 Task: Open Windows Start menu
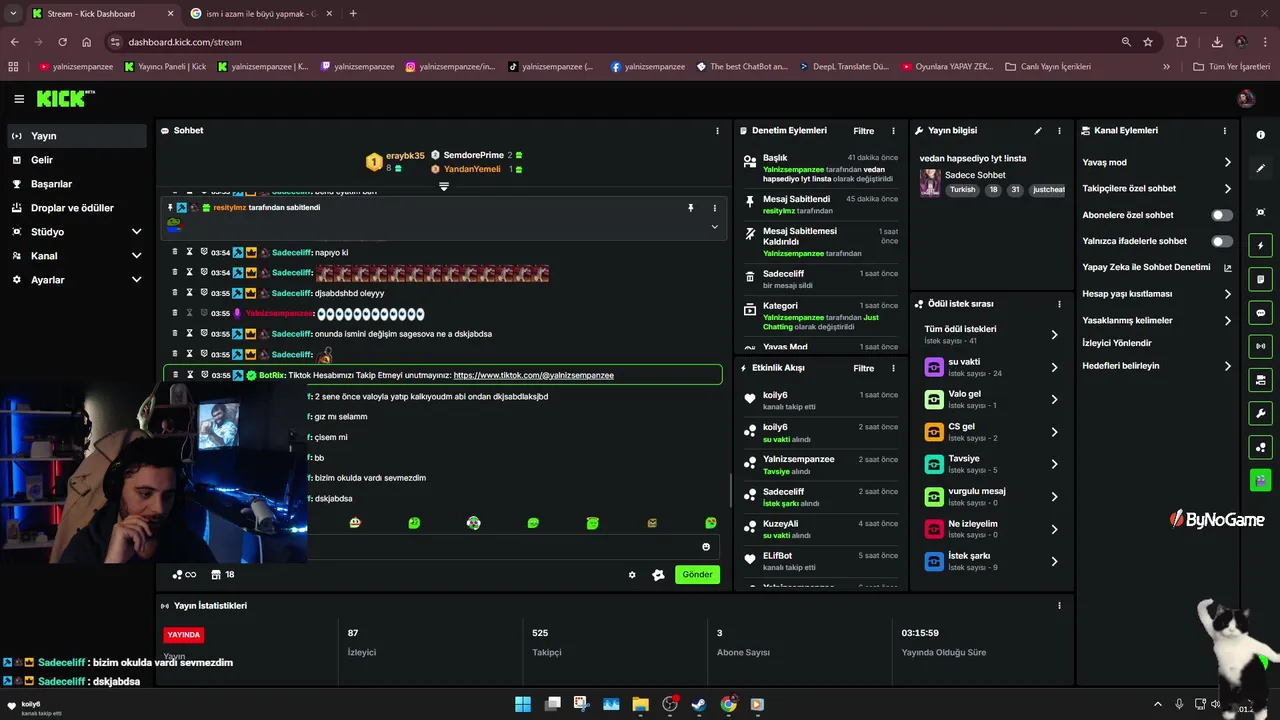(523, 704)
